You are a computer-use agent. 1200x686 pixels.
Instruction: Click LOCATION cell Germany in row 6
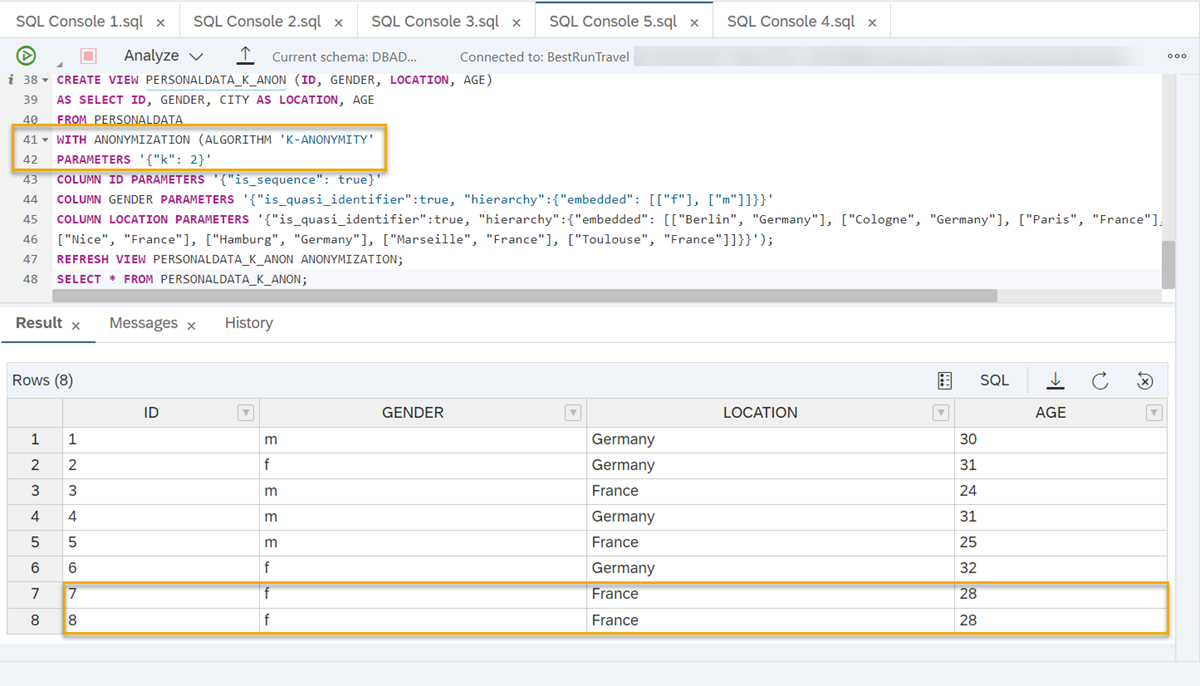point(770,568)
